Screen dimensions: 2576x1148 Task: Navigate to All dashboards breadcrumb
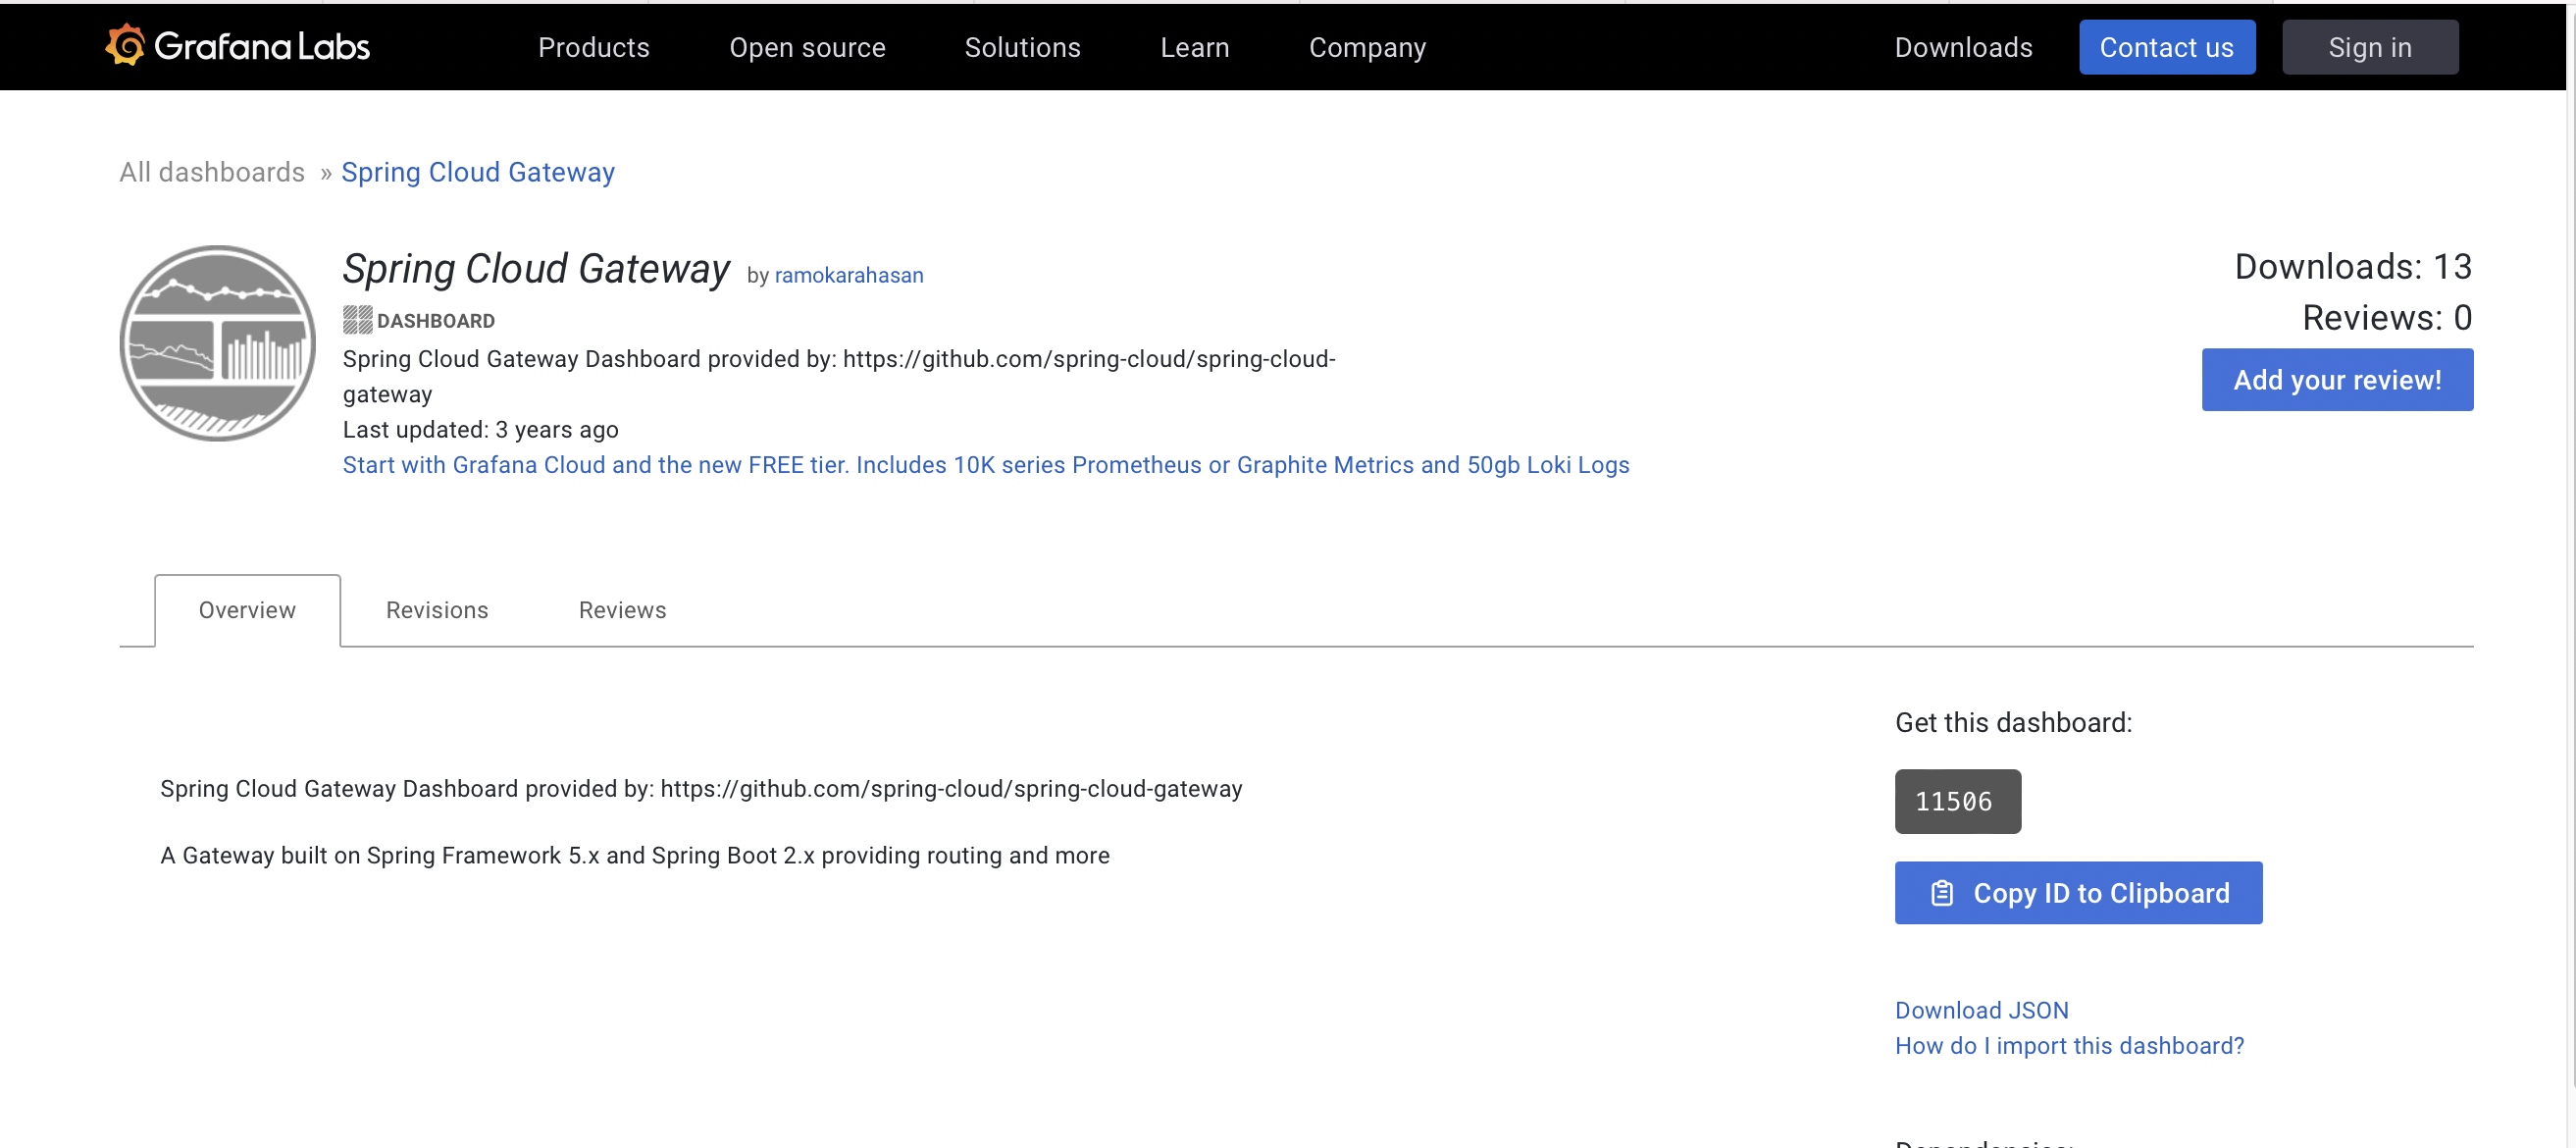coord(212,172)
